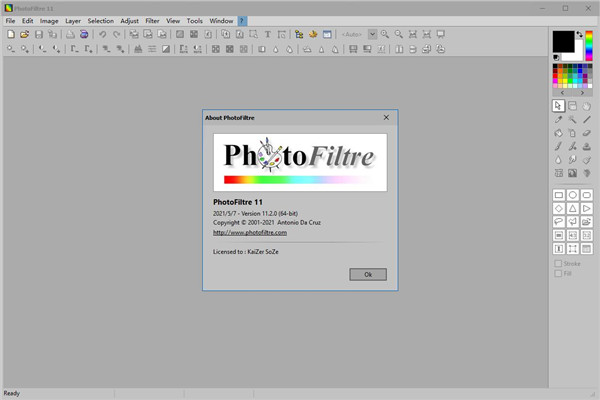Screen dimensions: 600x400
Task: Close the About PhotoFiltre dialog
Action: (386, 117)
